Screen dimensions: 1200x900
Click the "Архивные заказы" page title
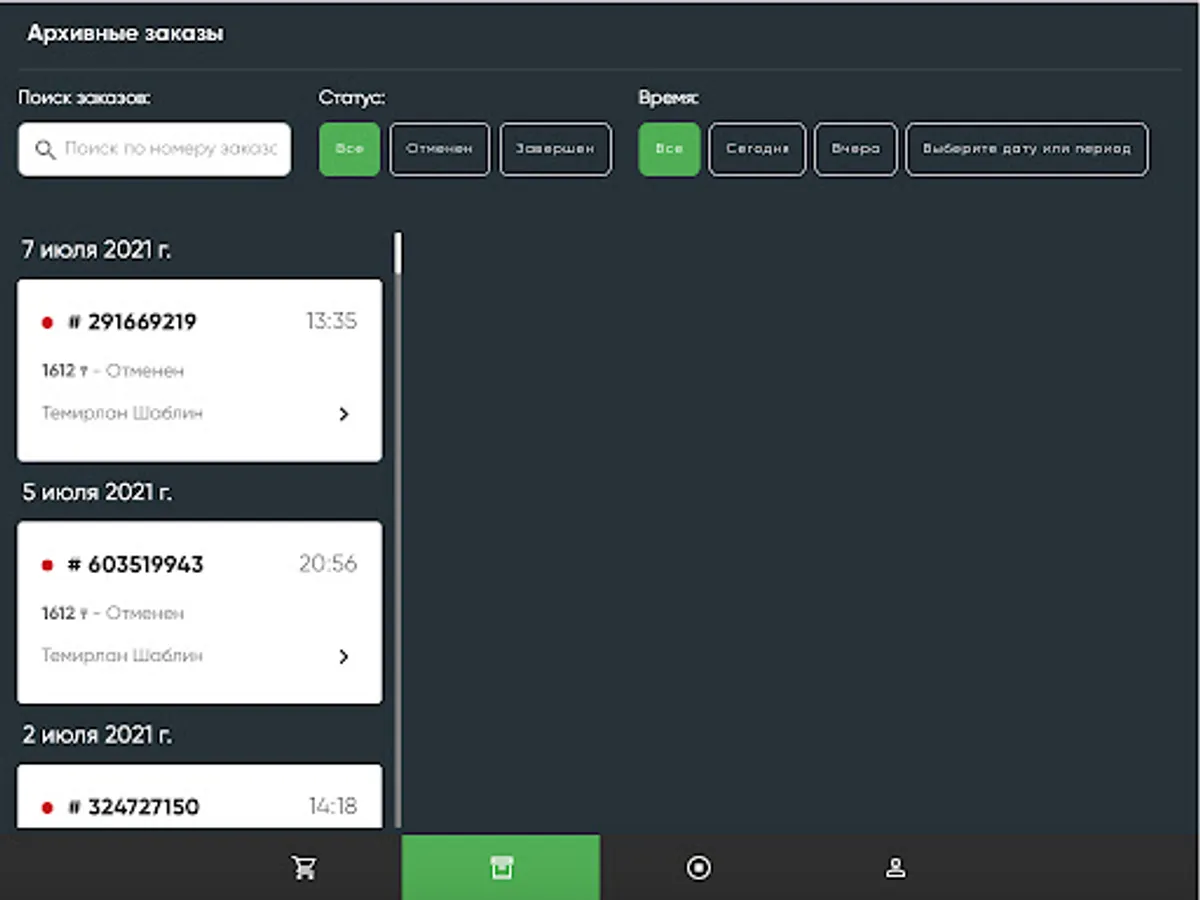[x=126, y=34]
